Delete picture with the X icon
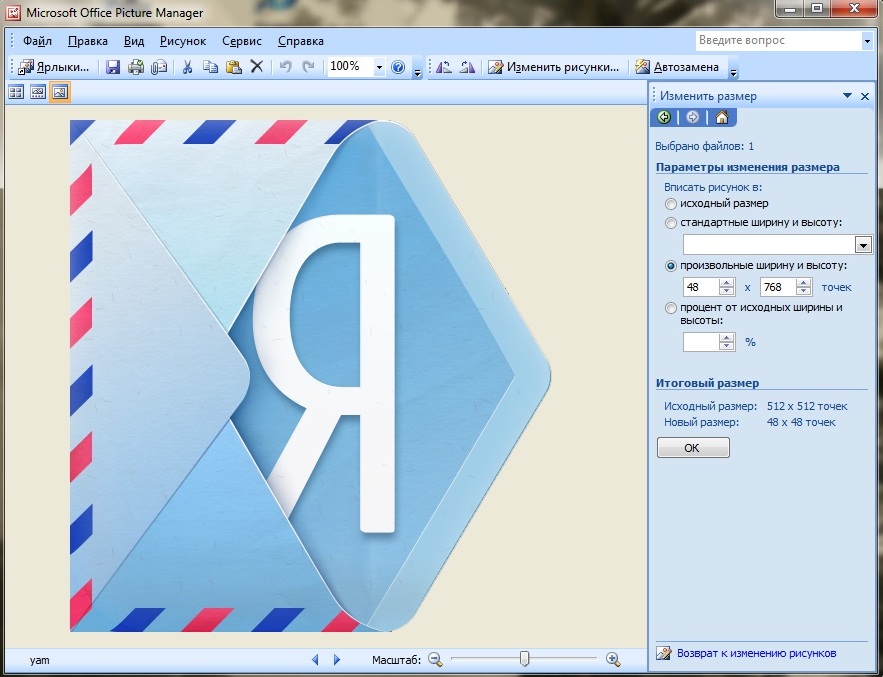Screen dimensions: 883x677 [x=257, y=67]
